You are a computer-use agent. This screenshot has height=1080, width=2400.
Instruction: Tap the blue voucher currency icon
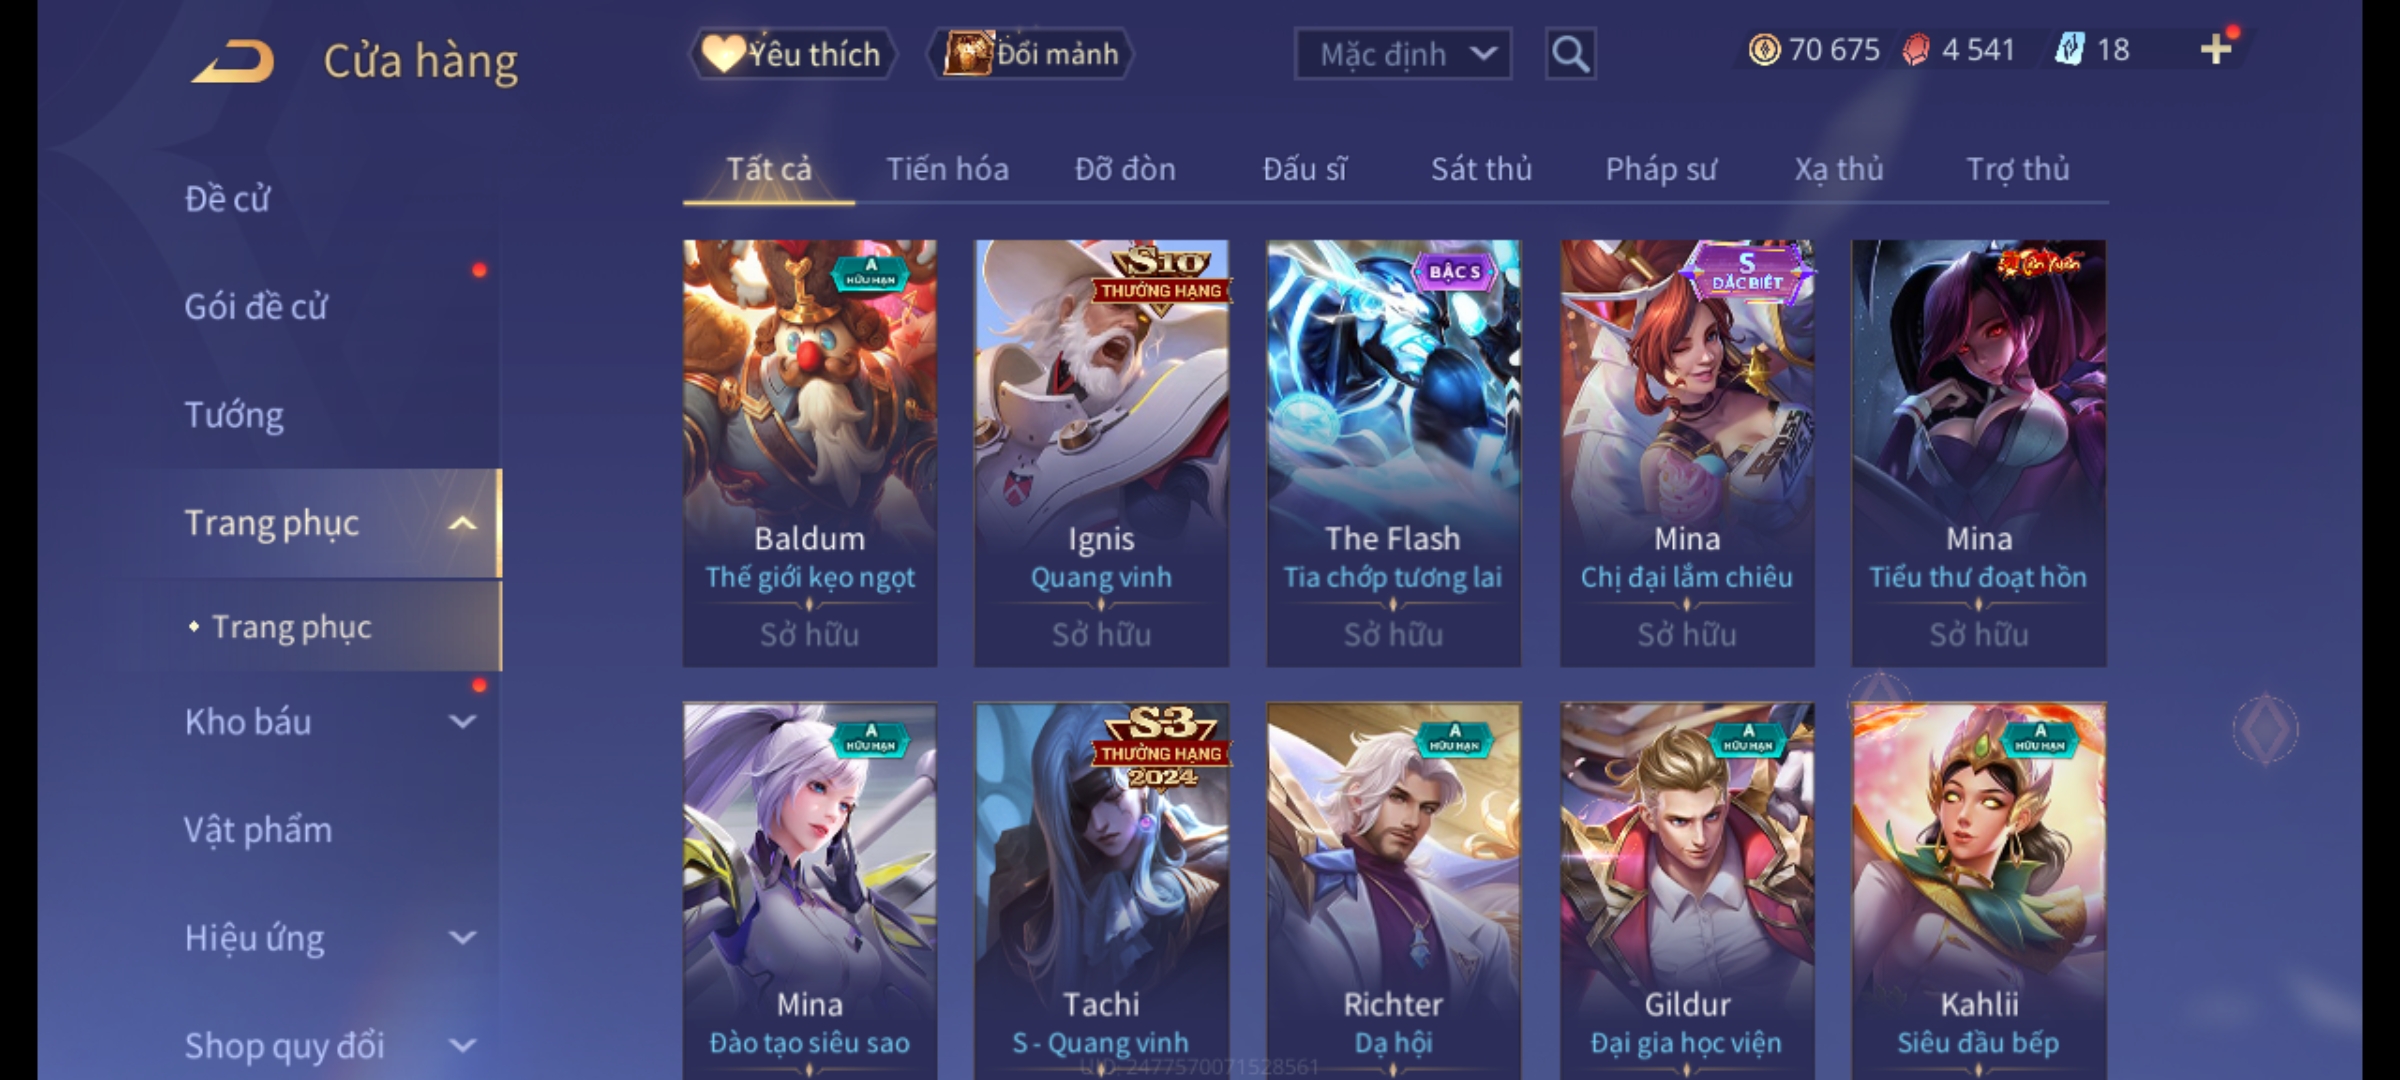coord(2069,49)
